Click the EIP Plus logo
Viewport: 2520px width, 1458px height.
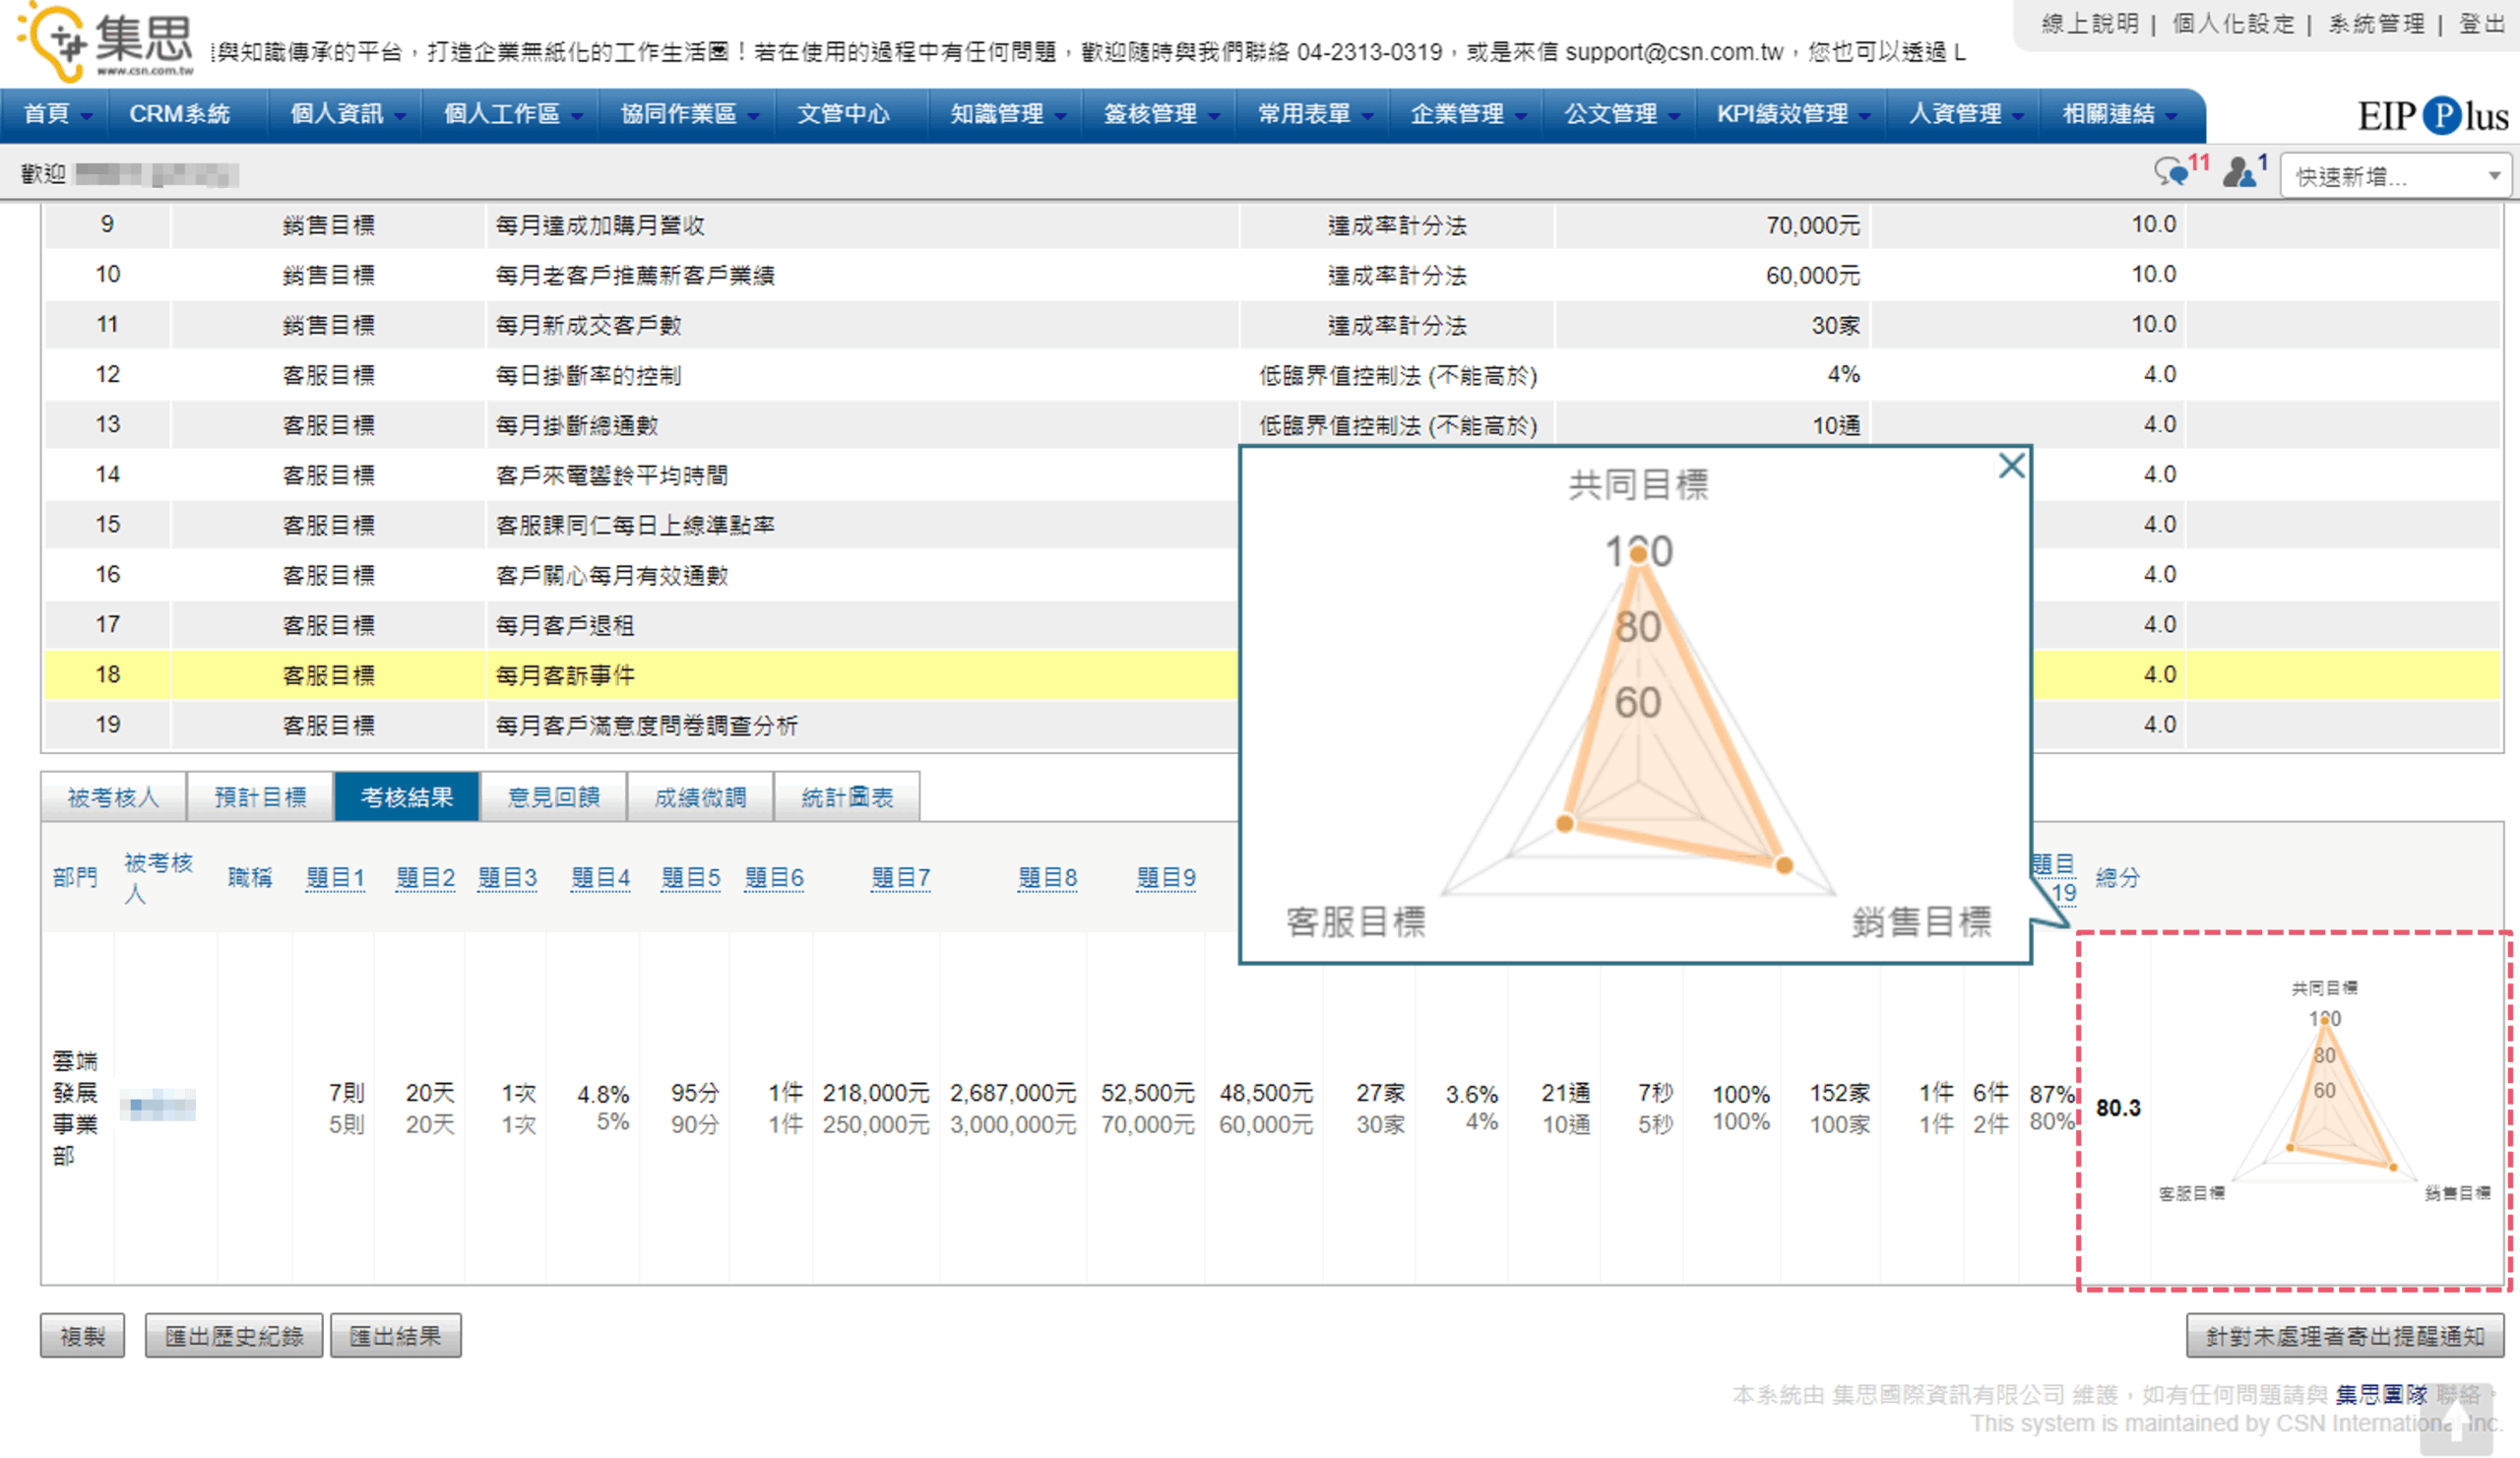coord(2432,116)
